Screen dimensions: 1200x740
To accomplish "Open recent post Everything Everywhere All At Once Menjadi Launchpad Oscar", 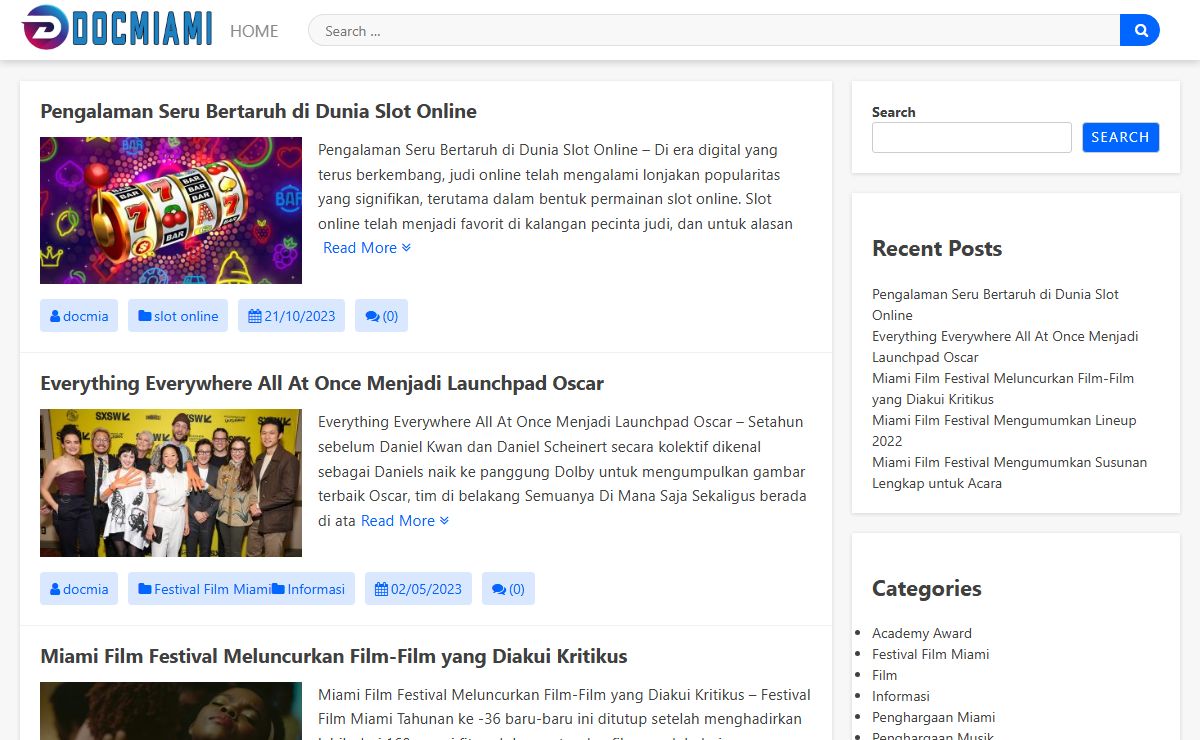I will tap(1005, 347).
